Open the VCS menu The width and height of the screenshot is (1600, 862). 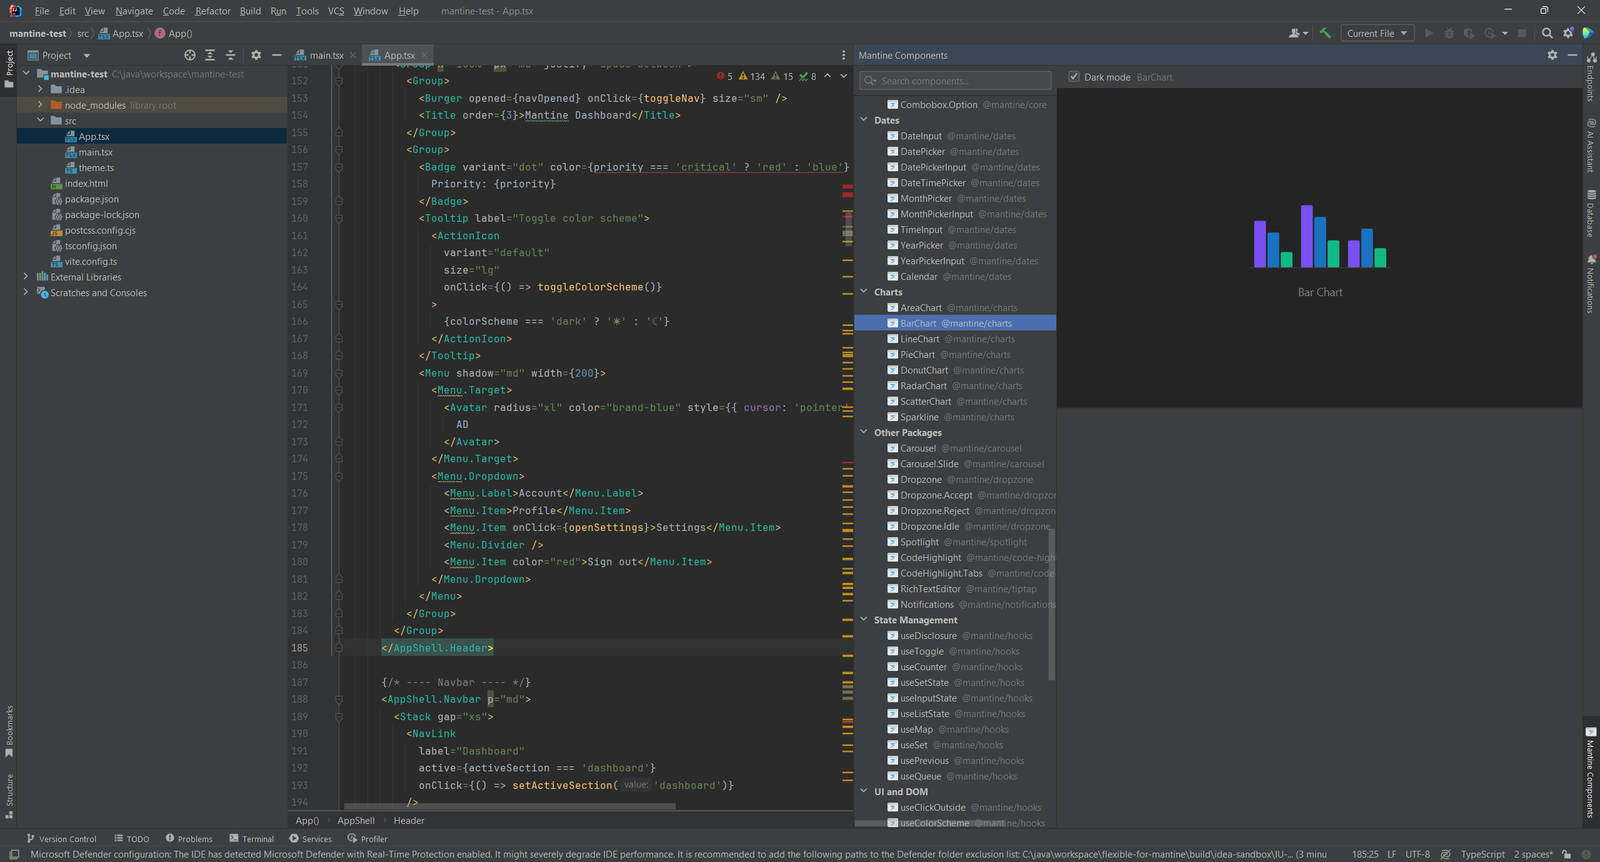tap(336, 11)
